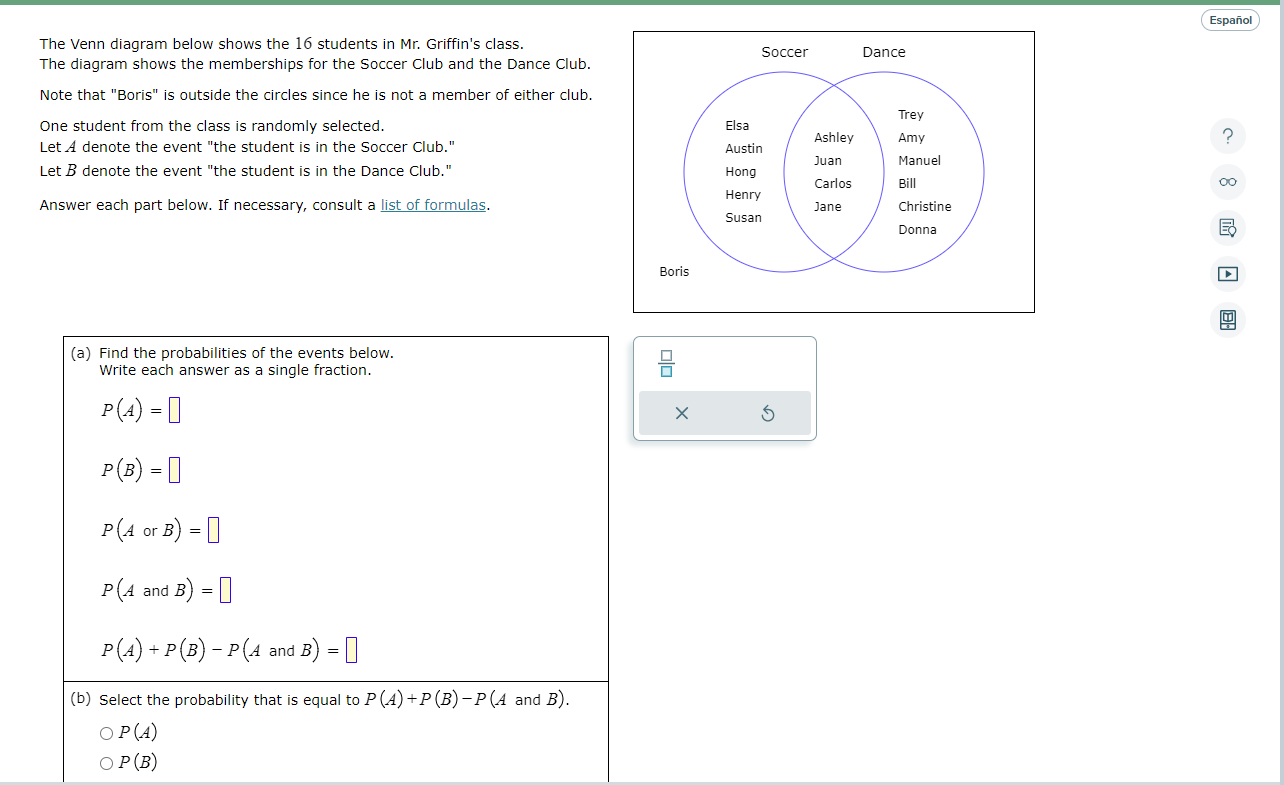Open the ebook textbook icon
The height and width of the screenshot is (785, 1284).
coord(1228,320)
